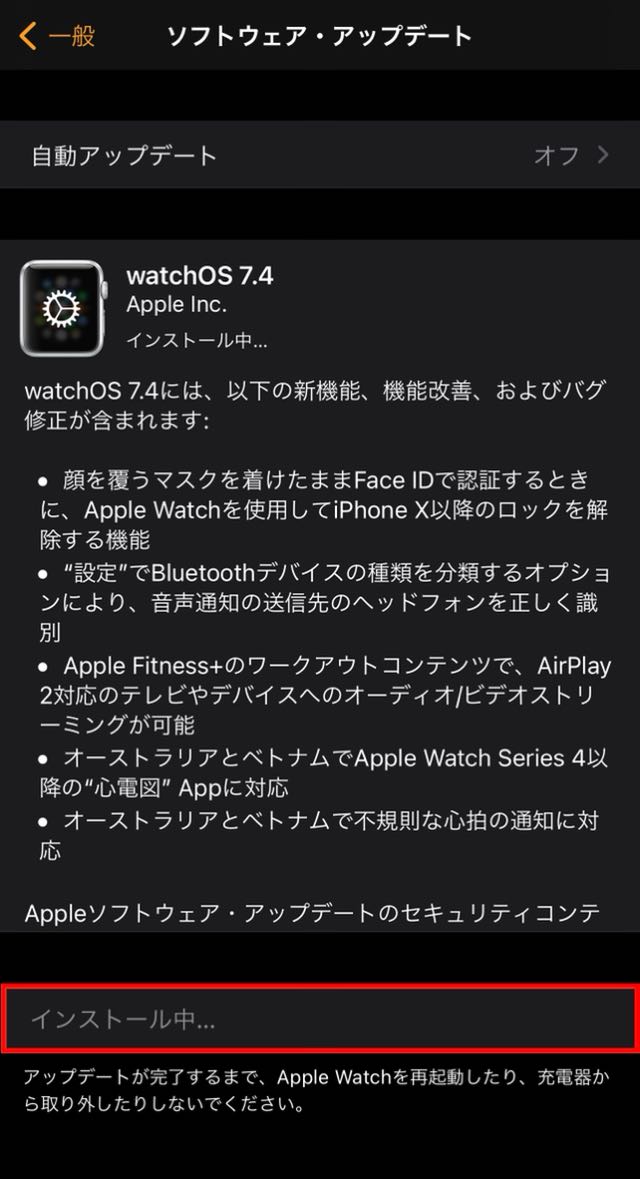Click the ソフトウェア・アップデート page title
Image resolution: width=640 pixels, height=1179 pixels.
tap(319, 35)
